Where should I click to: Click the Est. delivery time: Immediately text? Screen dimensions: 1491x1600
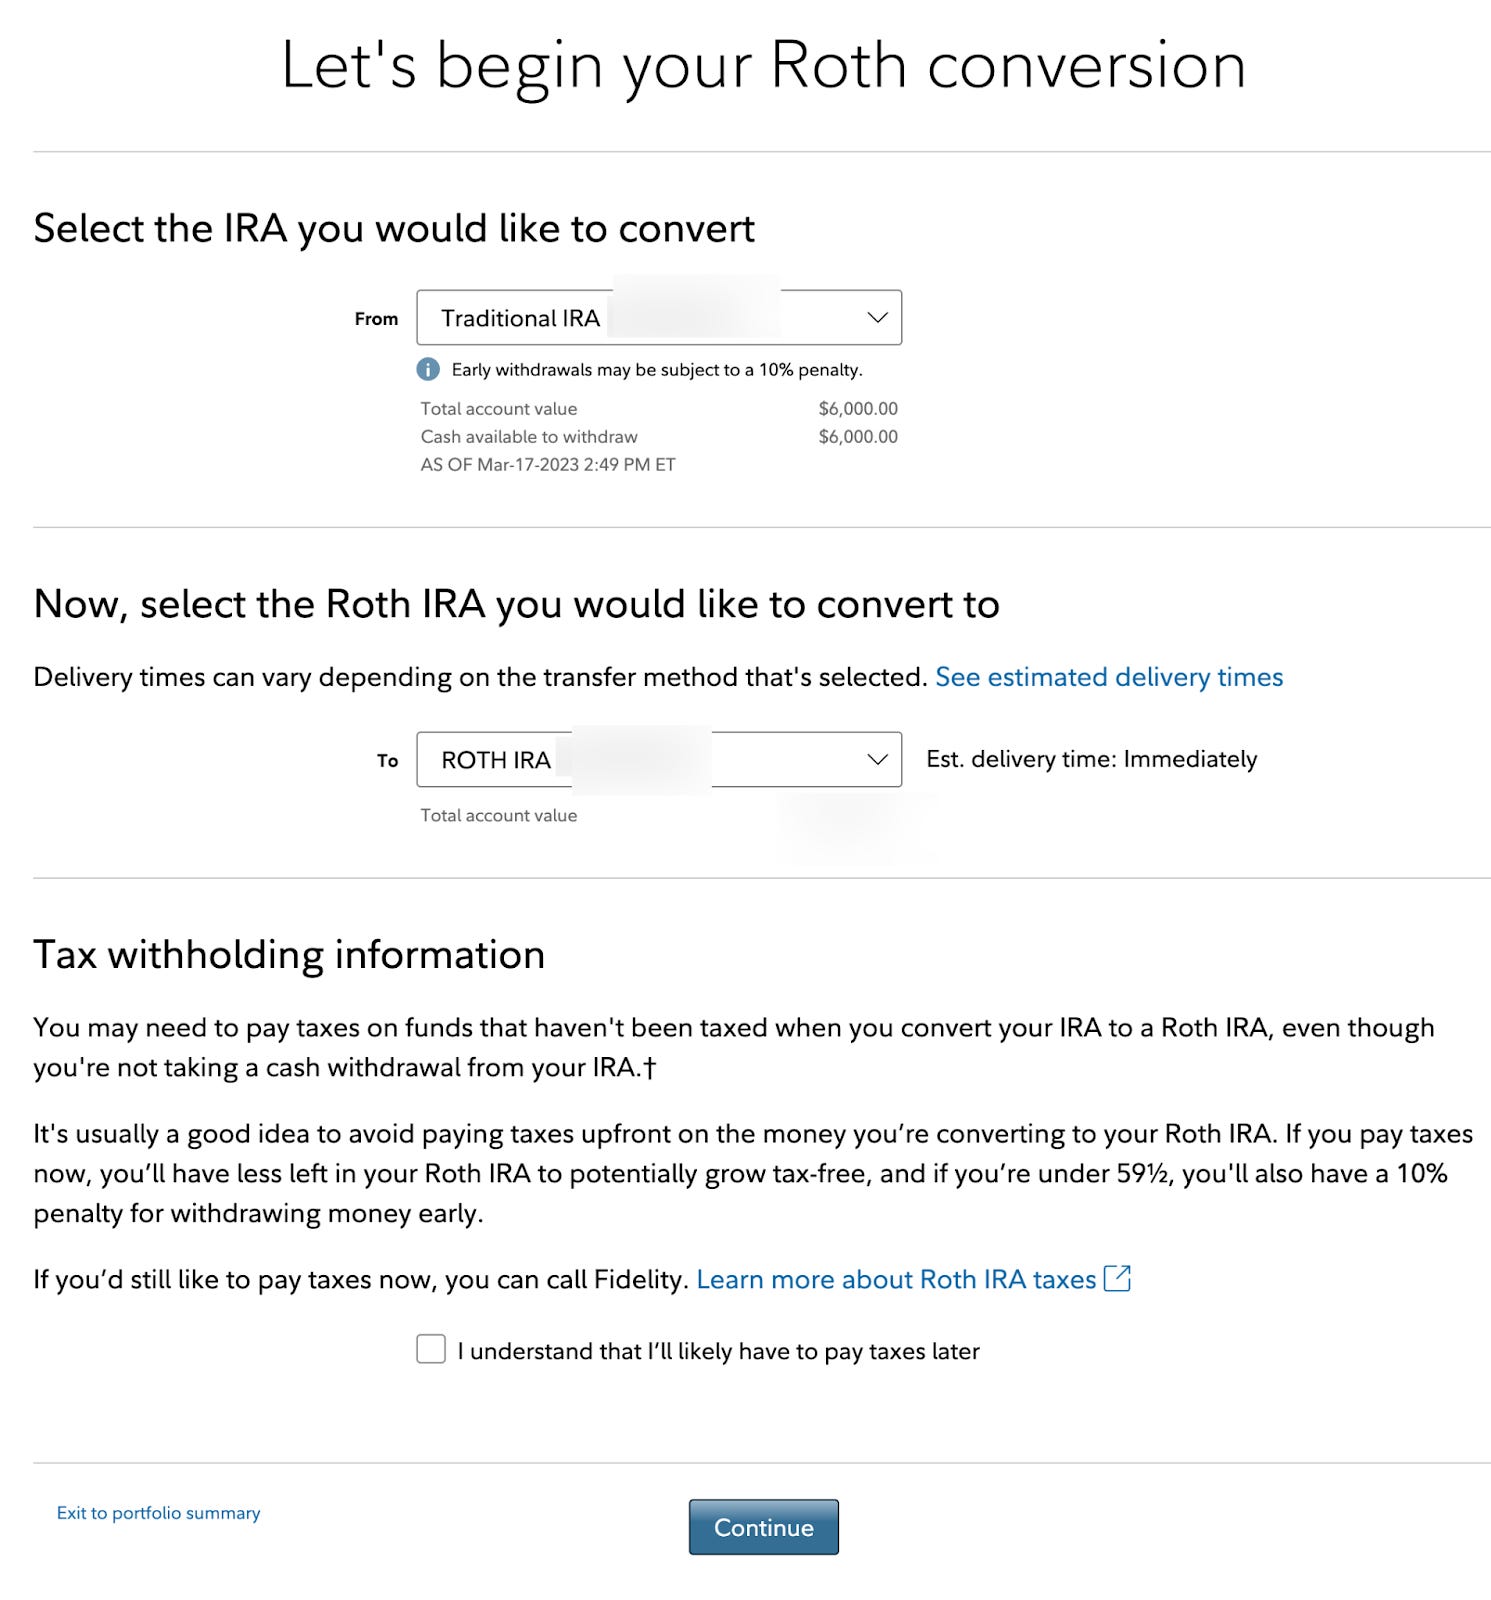tap(1090, 759)
